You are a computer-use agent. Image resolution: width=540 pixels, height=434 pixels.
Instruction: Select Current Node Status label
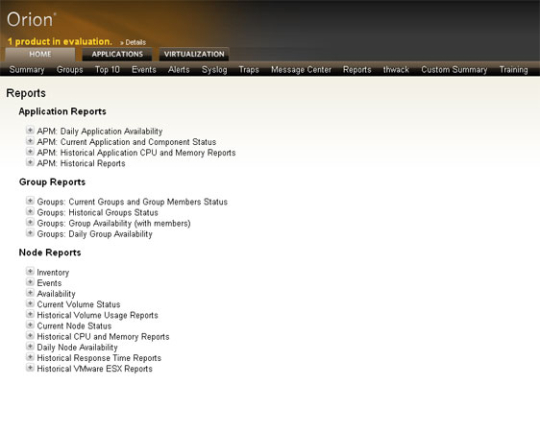74,326
